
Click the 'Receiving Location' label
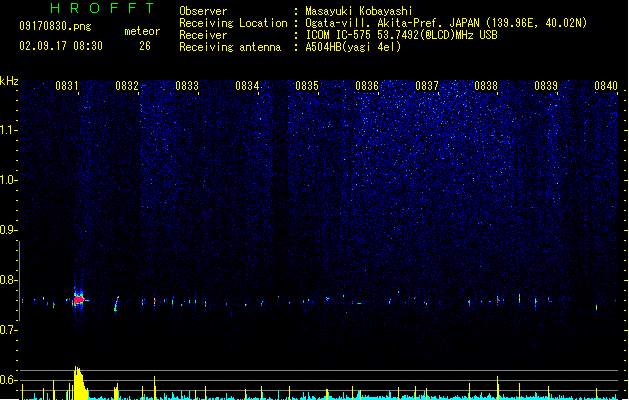pos(233,23)
